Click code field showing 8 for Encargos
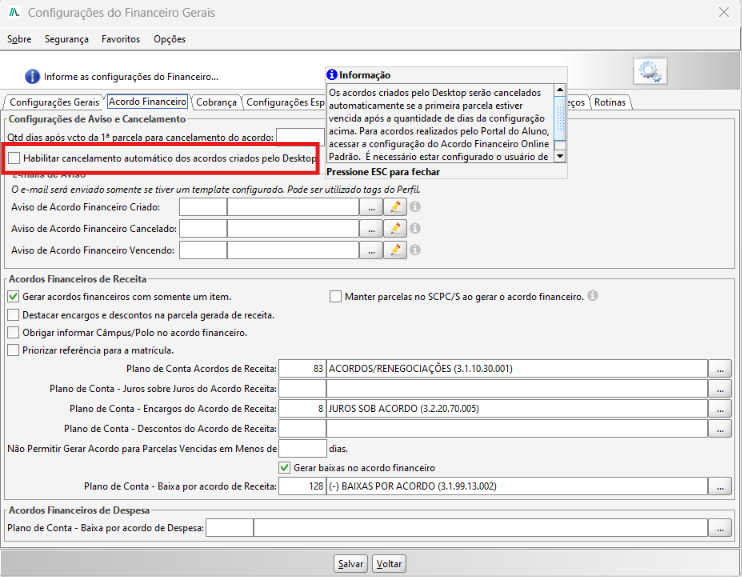The width and height of the screenshot is (742, 577). pos(302,408)
